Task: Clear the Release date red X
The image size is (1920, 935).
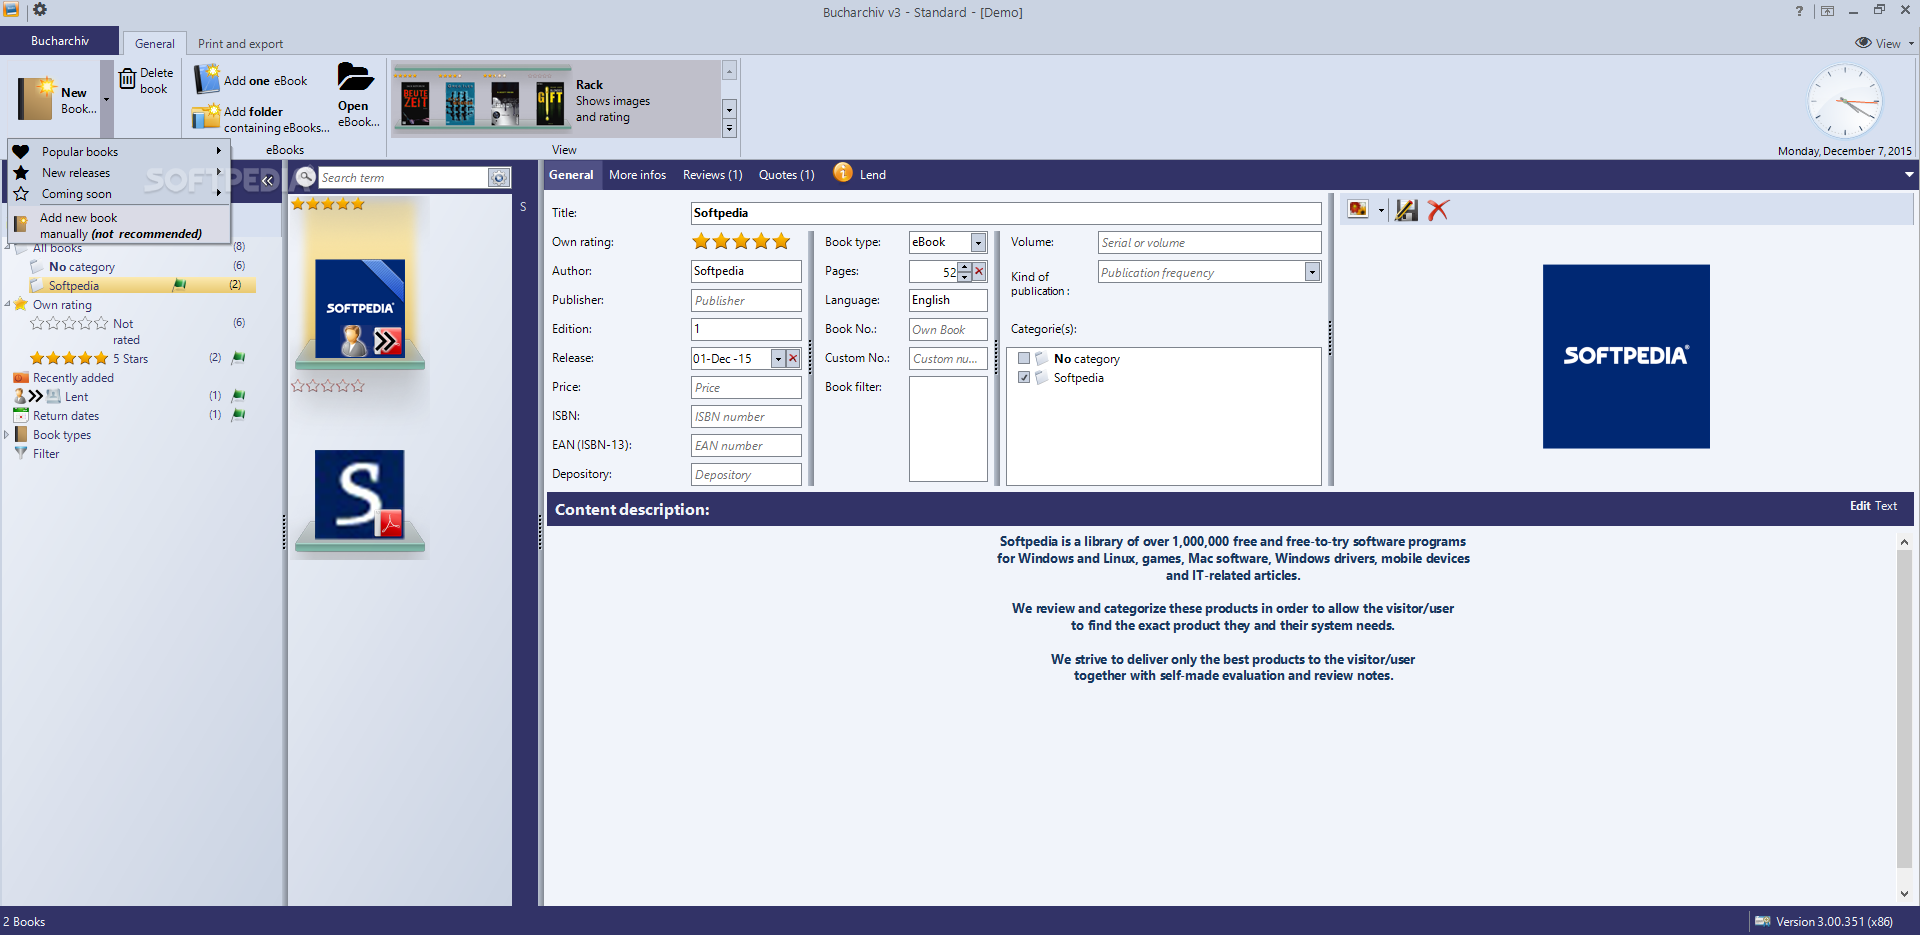Action: 793,358
